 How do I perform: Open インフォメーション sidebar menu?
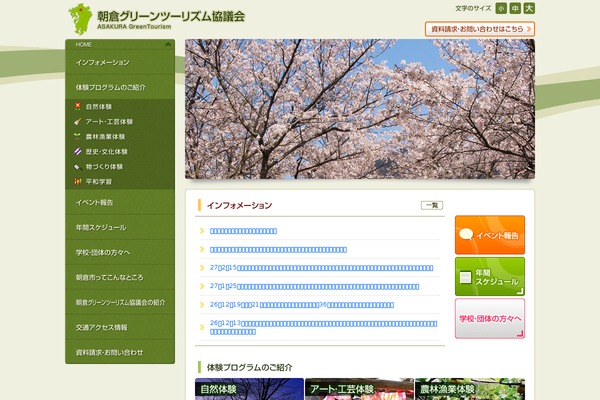point(120,62)
